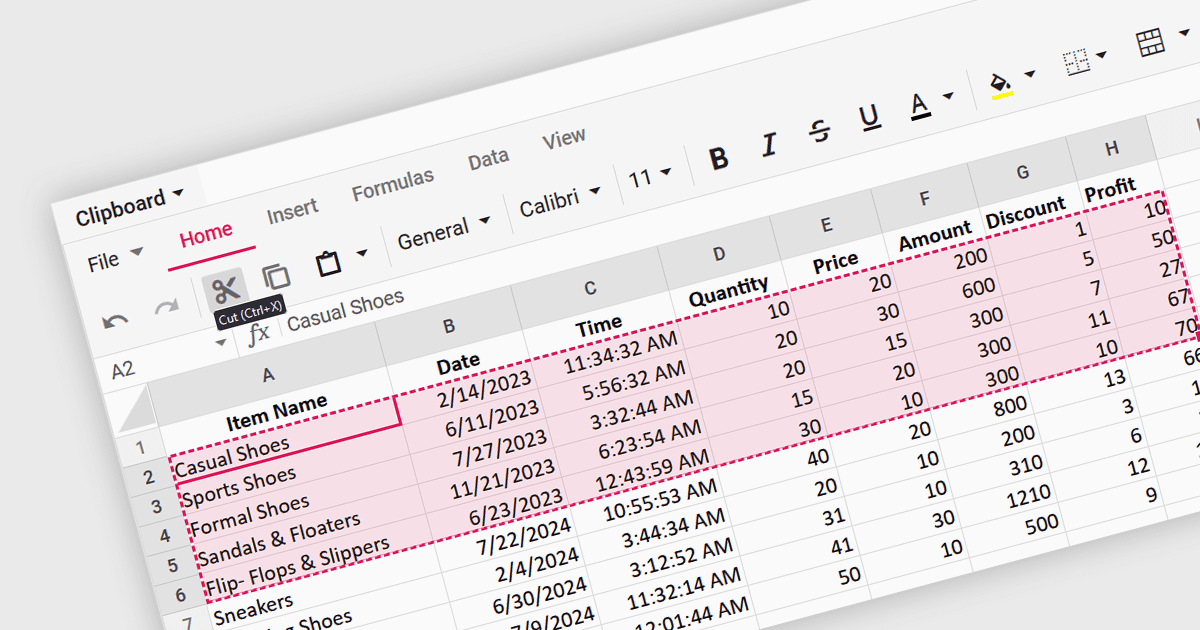The image size is (1200, 630).
Task: Click the Name Box showing A2
Action: (123, 371)
